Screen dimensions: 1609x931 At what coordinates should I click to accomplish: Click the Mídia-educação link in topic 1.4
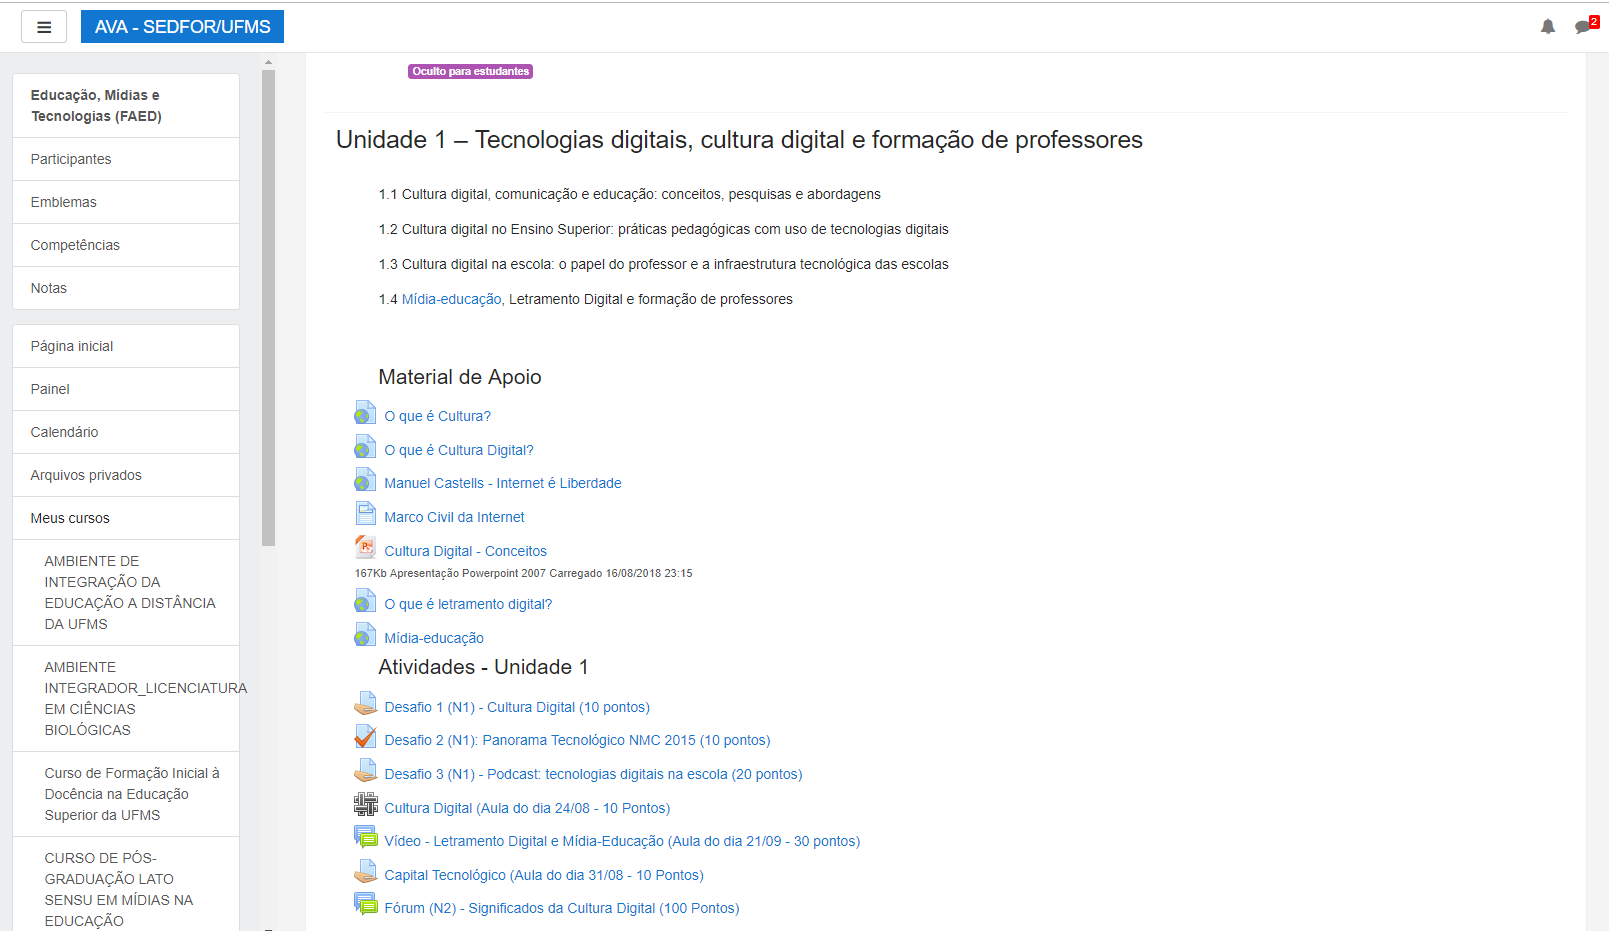click(x=451, y=299)
